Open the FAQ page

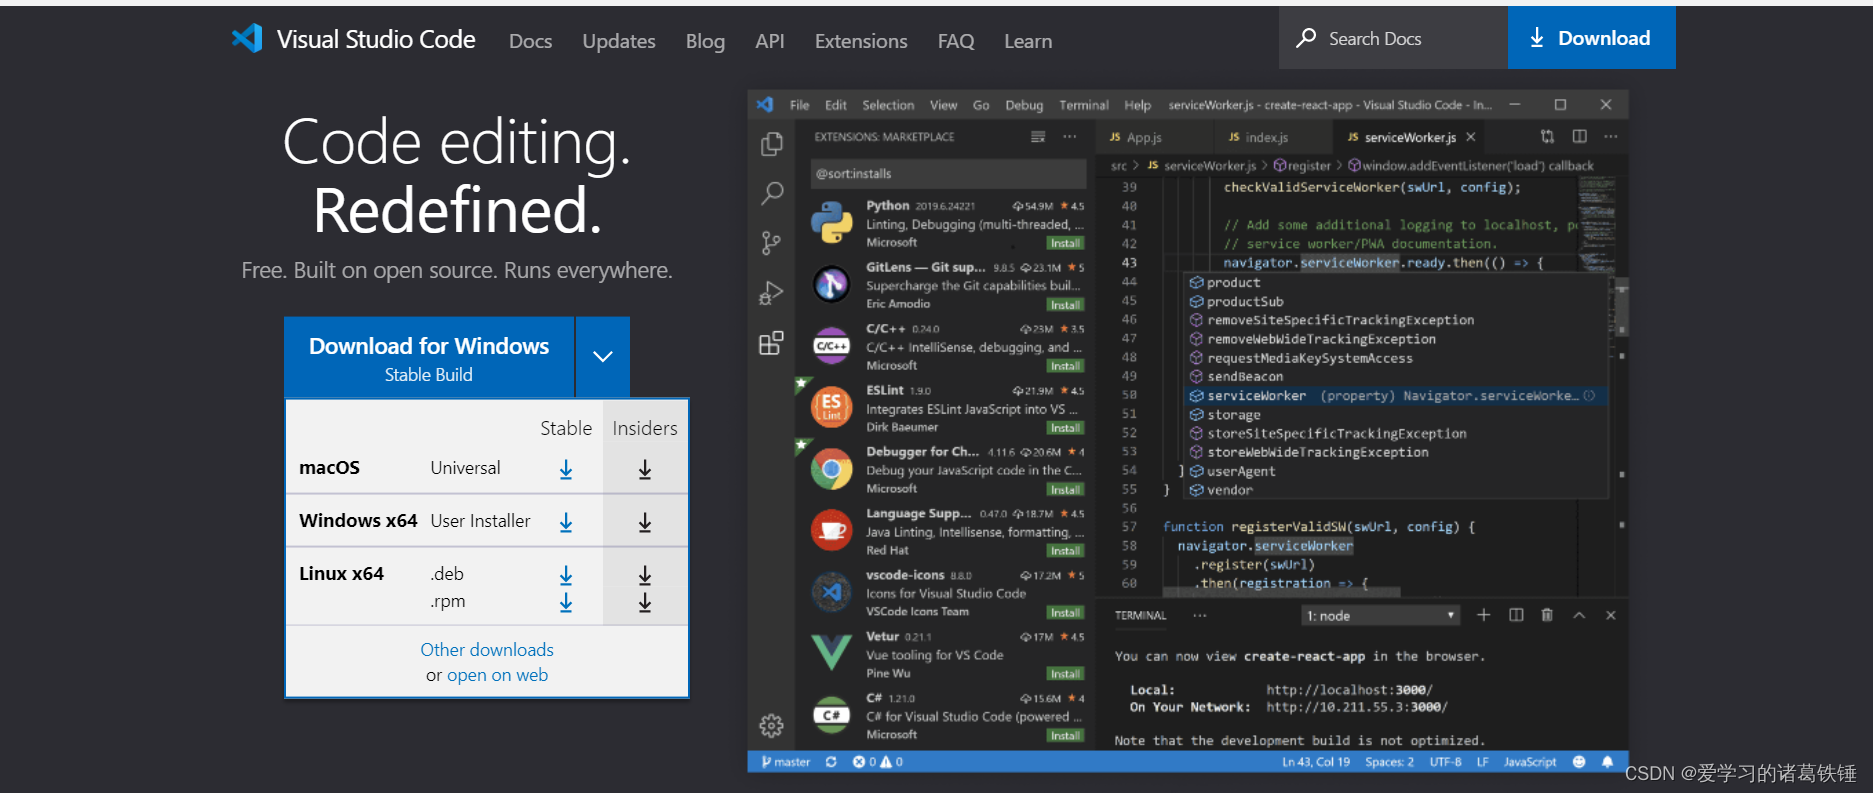(956, 41)
